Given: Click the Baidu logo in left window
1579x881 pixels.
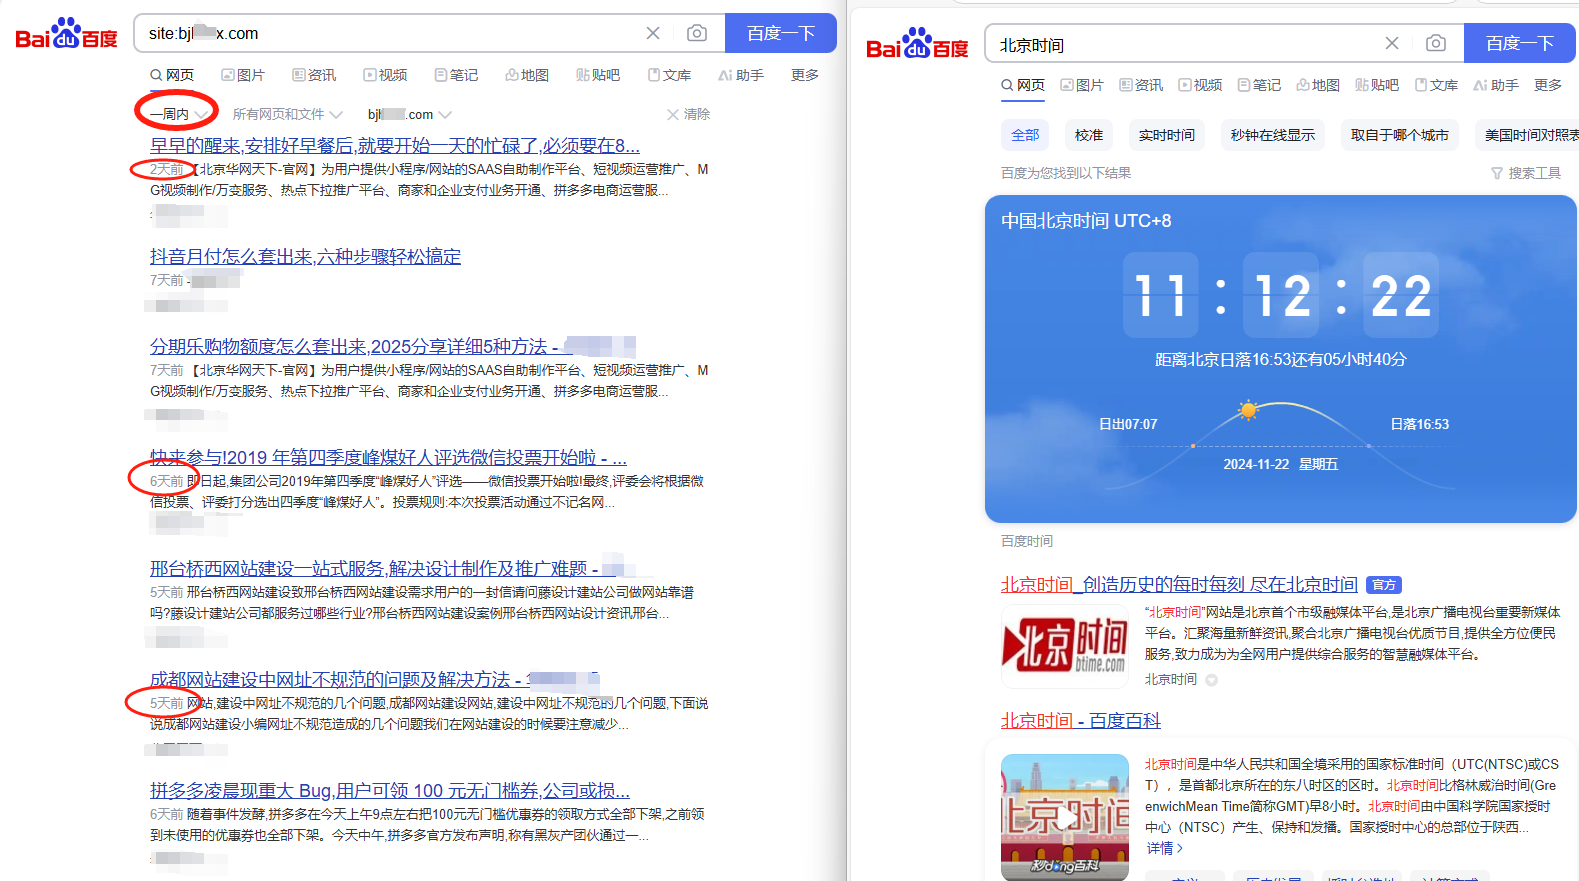Looking at the screenshot, I should [x=66, y=34].
